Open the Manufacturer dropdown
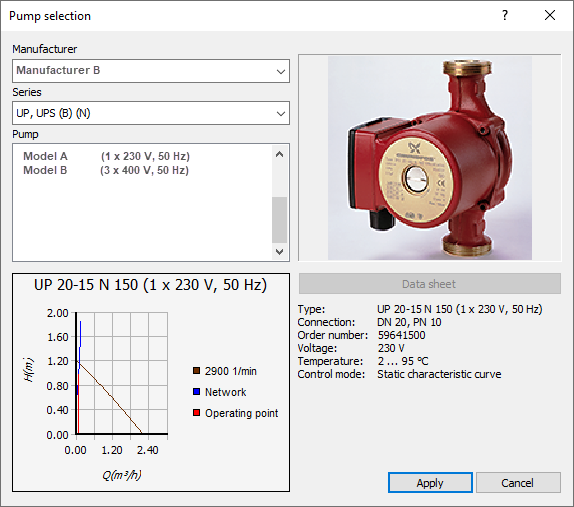574x507 pixels. click(150, 71)
